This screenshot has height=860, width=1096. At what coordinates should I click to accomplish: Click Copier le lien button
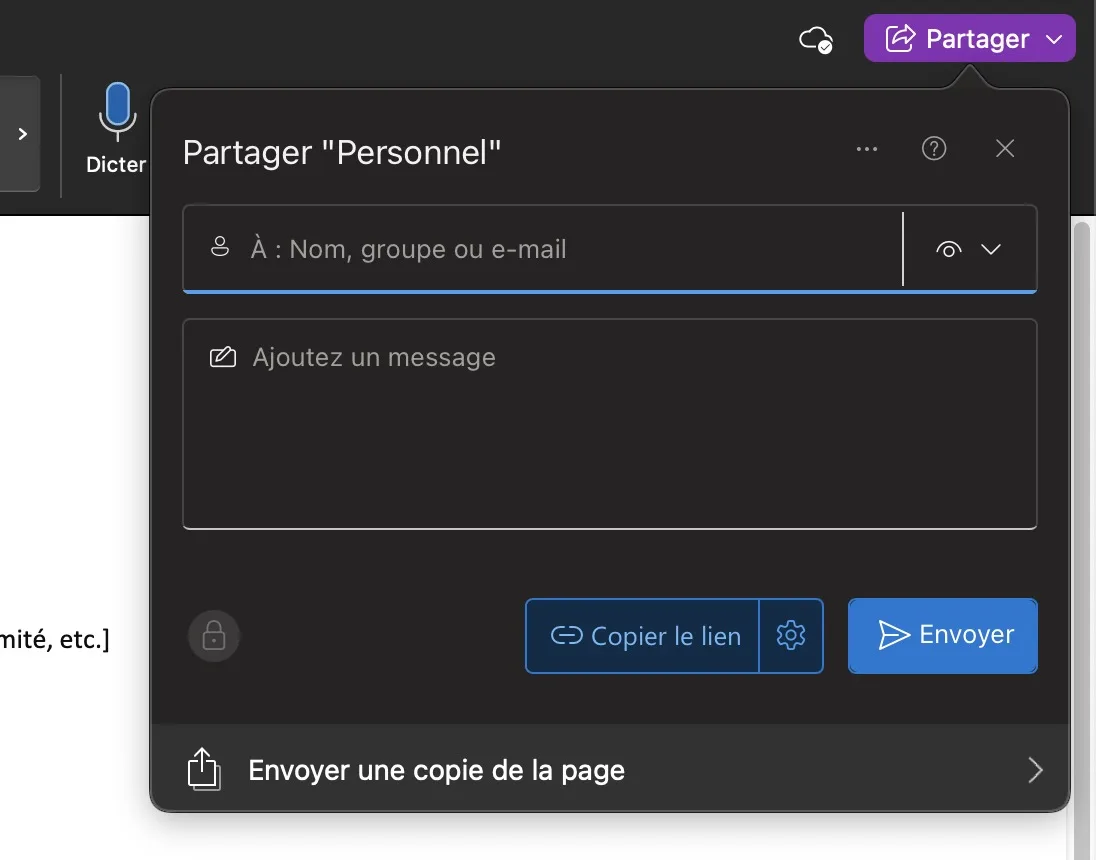[x=644, y=636]
